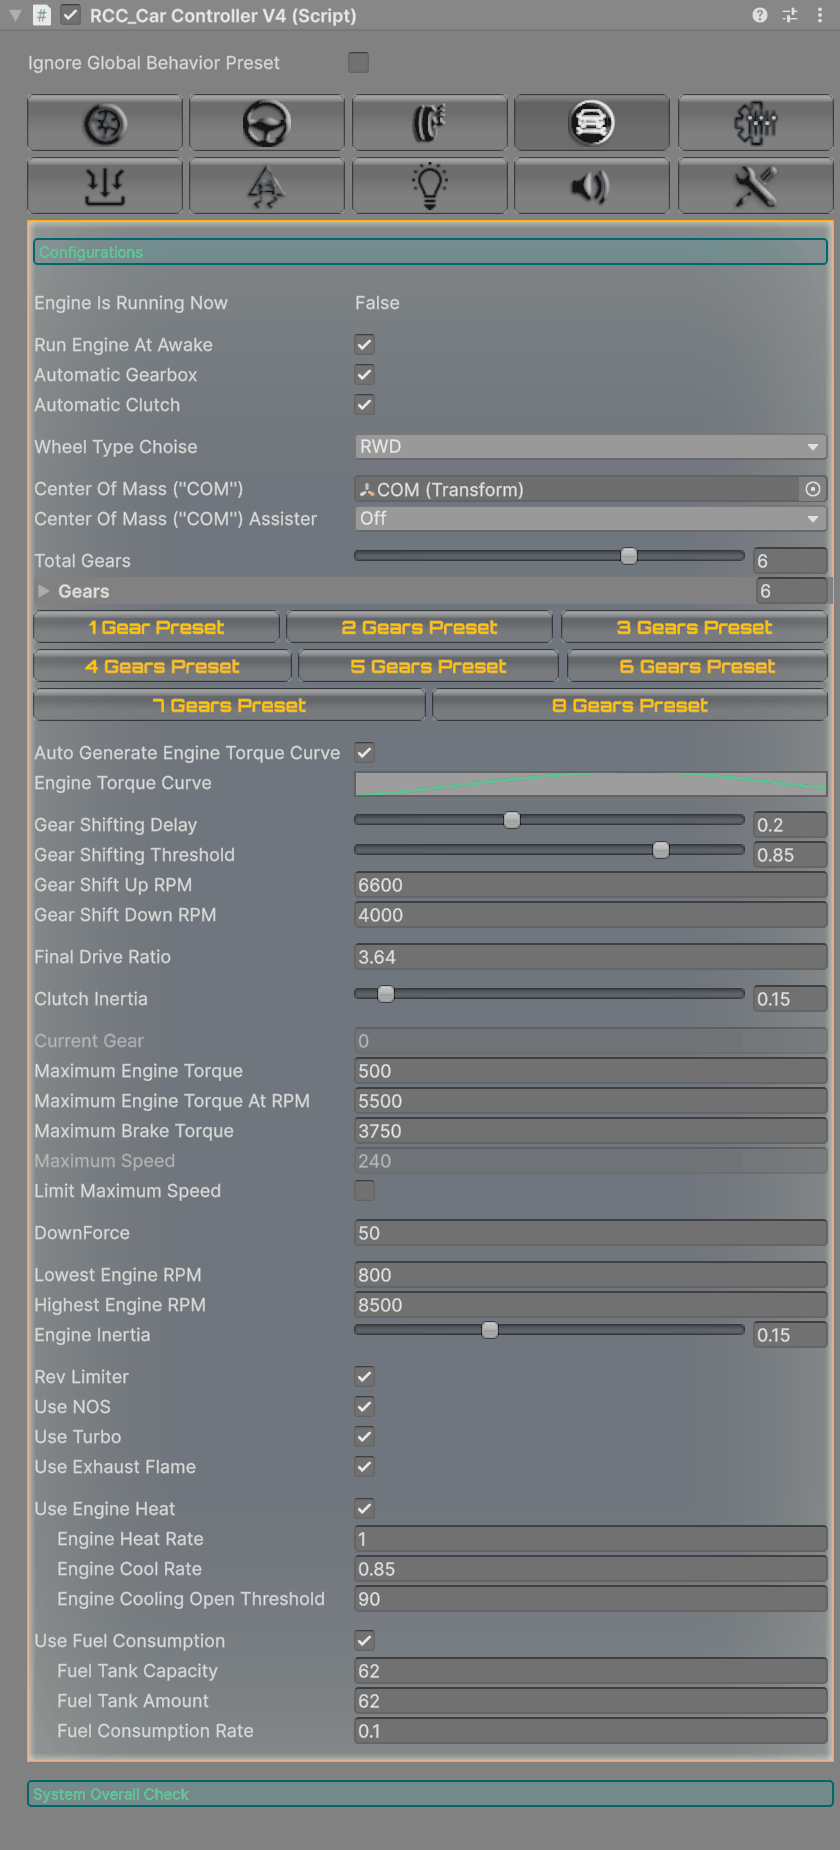Open the Engine Torque Curve editor
Screen dimensions: 840x1850
[591, 783]
